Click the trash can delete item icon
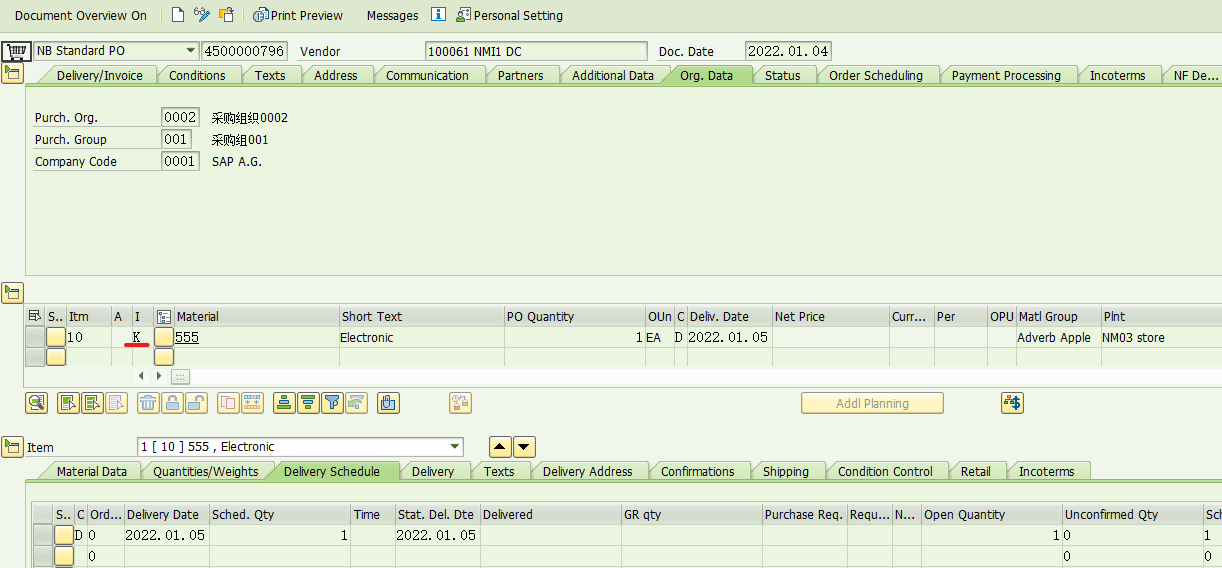This screenshot has width=1222, height=568. pyautogui.click(x=148, y=403)
